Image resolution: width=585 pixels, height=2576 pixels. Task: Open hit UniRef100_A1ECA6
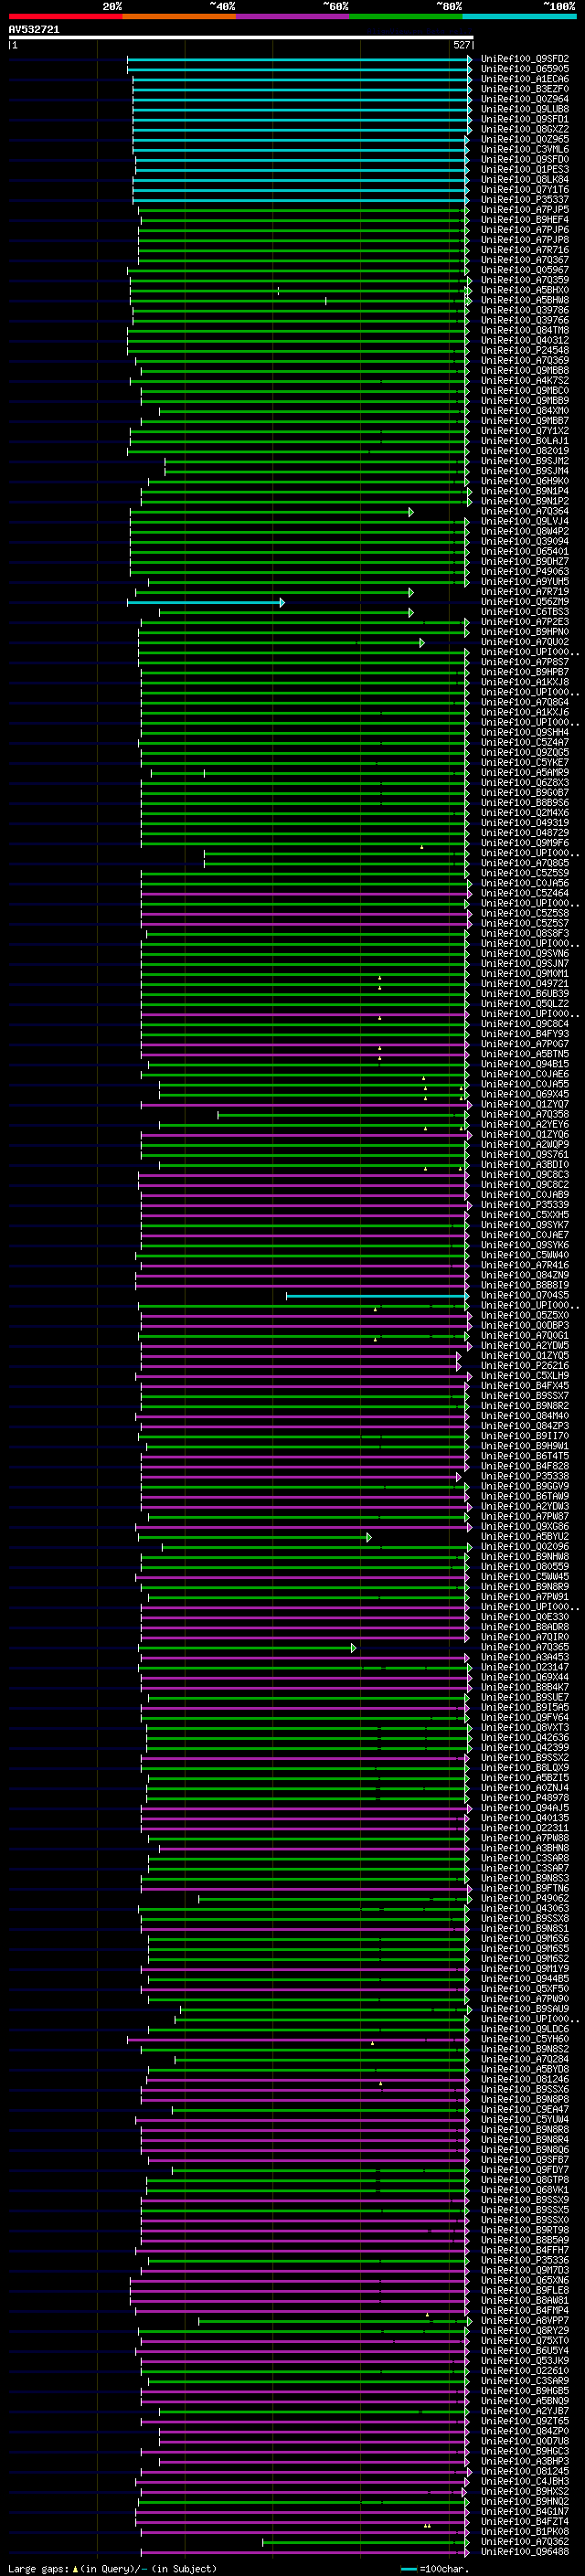524,79
